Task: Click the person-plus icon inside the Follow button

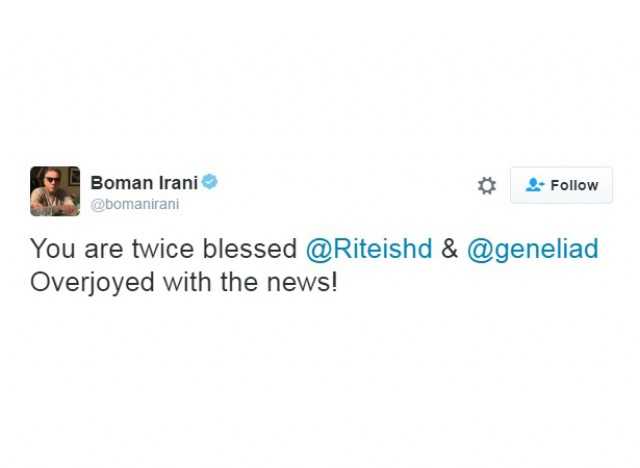Action: click(534, 185)
